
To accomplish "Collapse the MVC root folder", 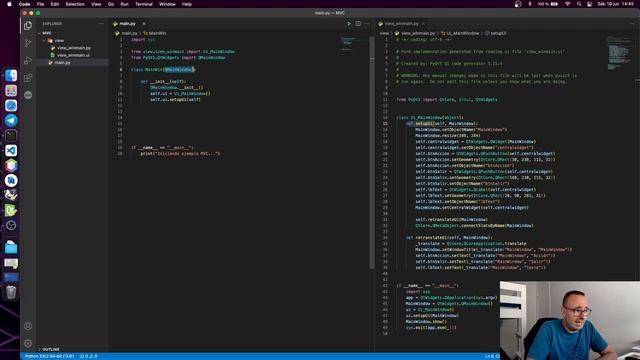I will [x=47, y=33].
